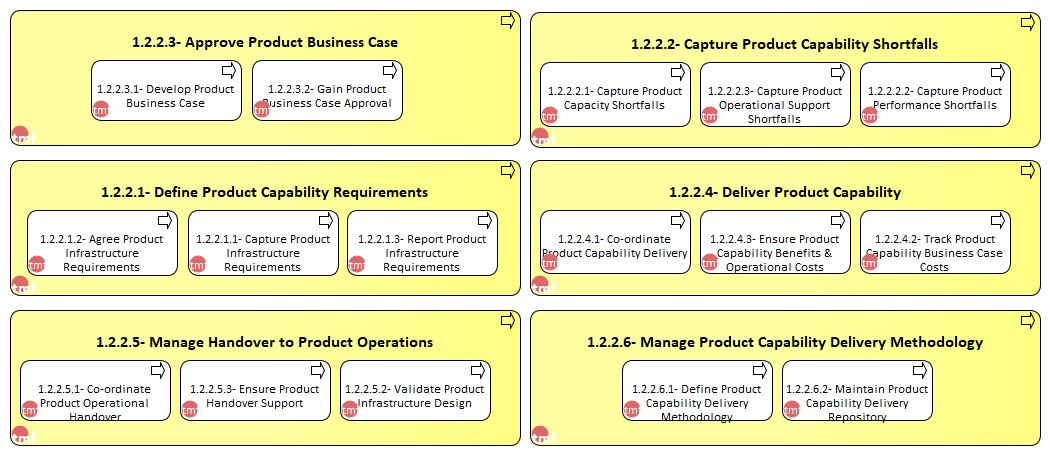
Task: Select Capture Product Operational Support Shortfalls box
Action: (x=775, y=94)
